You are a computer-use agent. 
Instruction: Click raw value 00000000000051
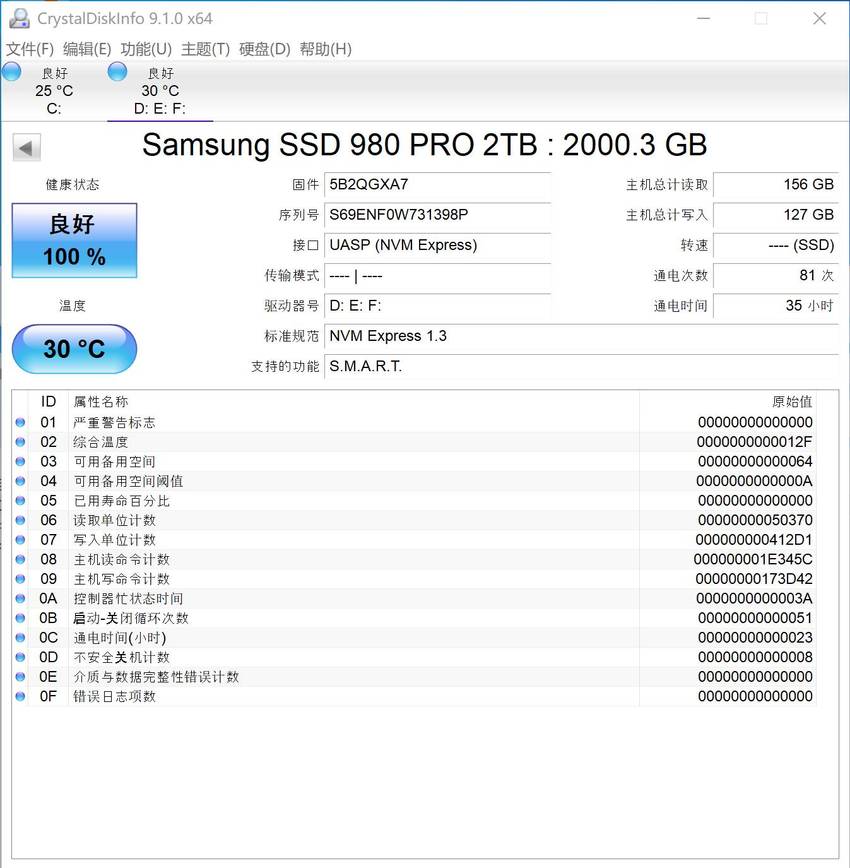[755, 618]
